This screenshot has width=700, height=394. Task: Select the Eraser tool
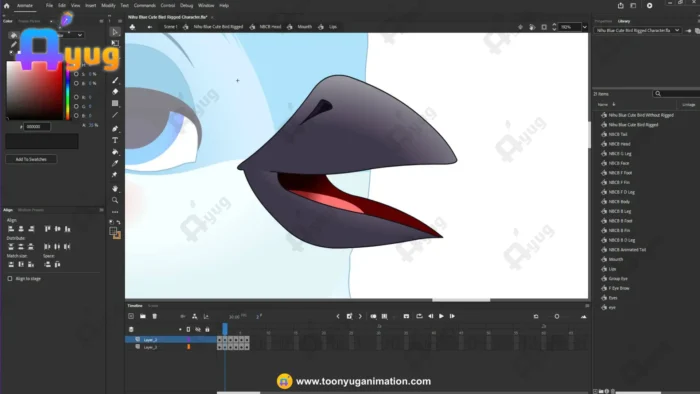pyautogui.click(x=115, y=91)
